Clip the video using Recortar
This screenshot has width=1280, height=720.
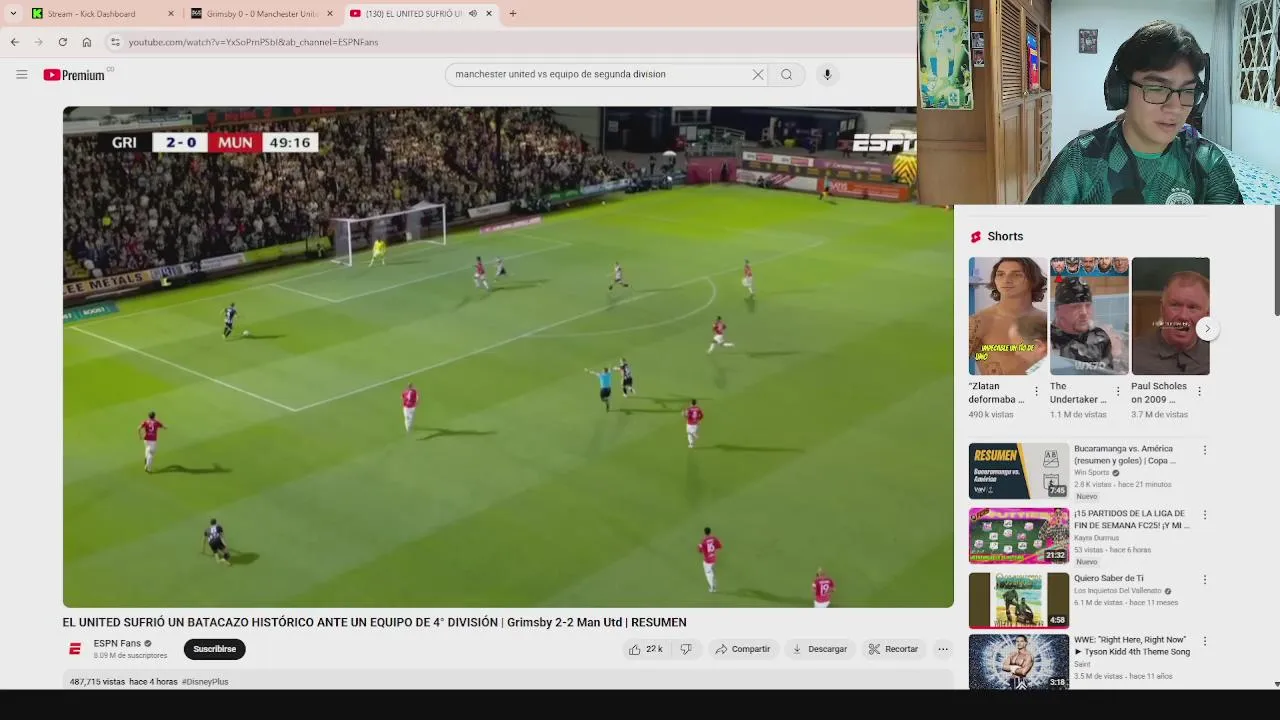(x=893, y=649)
